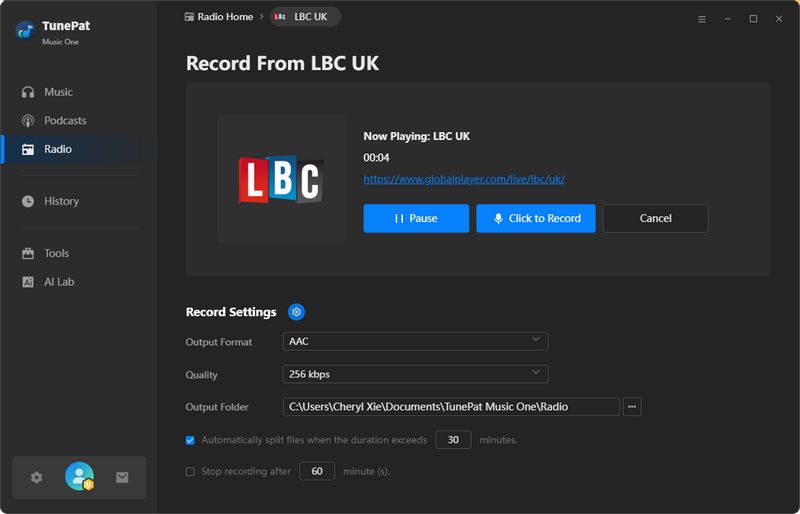Open the Tools section
The width and height of the screenshot is (800, 514).
(56, 254)
